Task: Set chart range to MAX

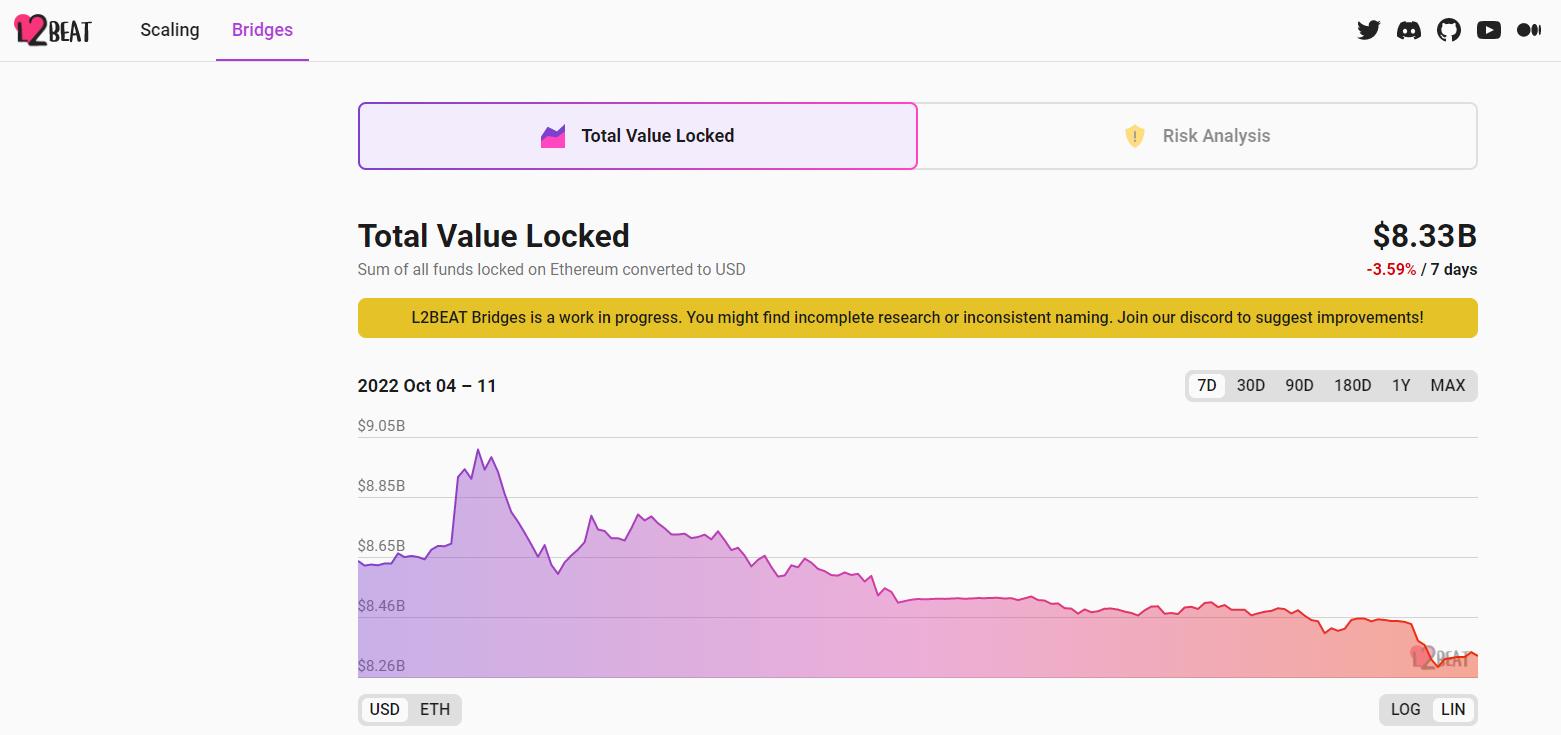Action: coord(1447,385)
